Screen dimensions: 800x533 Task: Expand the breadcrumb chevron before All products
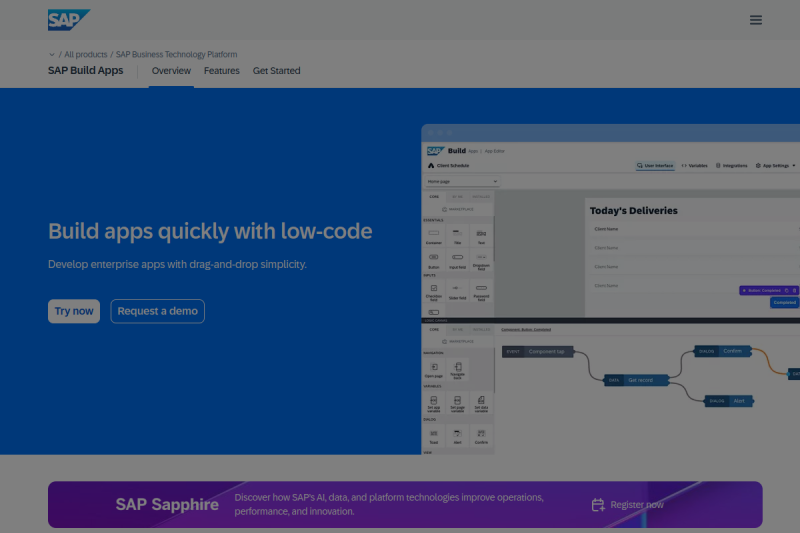52,55
